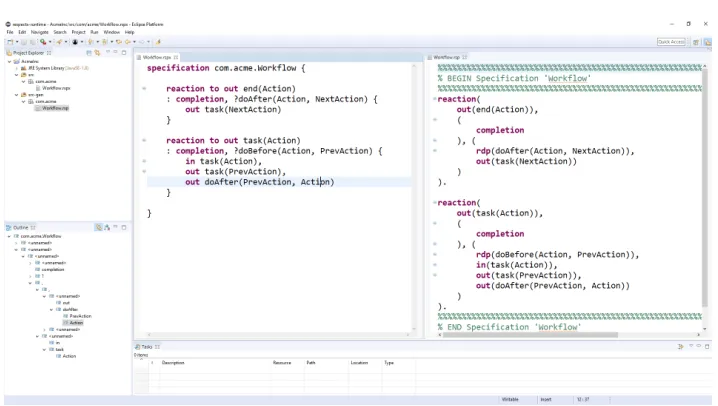Click the Run toolbar icon
Screen dimensions: 718x406
click(43, 42)
